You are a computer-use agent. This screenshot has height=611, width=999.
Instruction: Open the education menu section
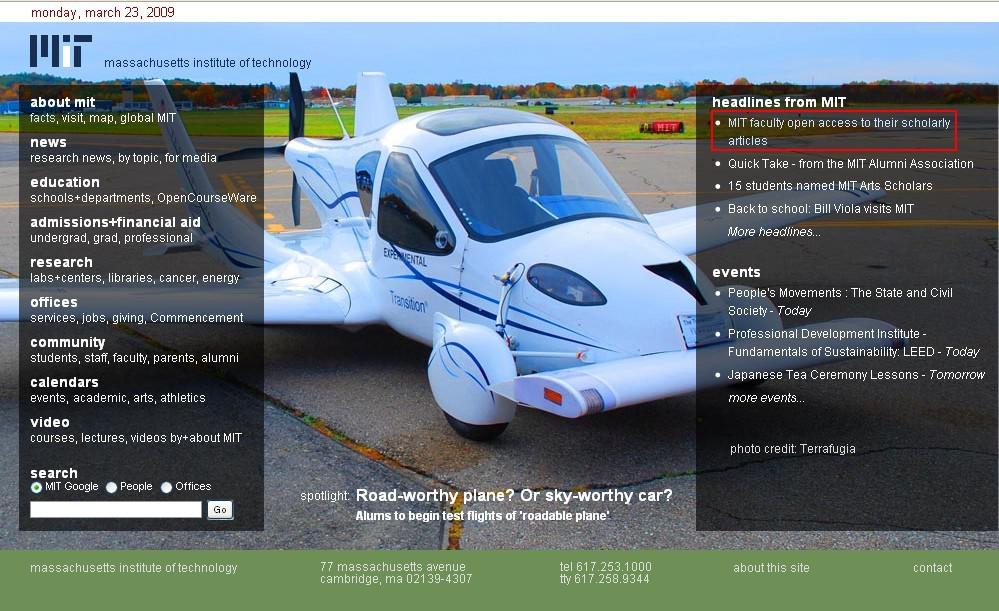65,182
